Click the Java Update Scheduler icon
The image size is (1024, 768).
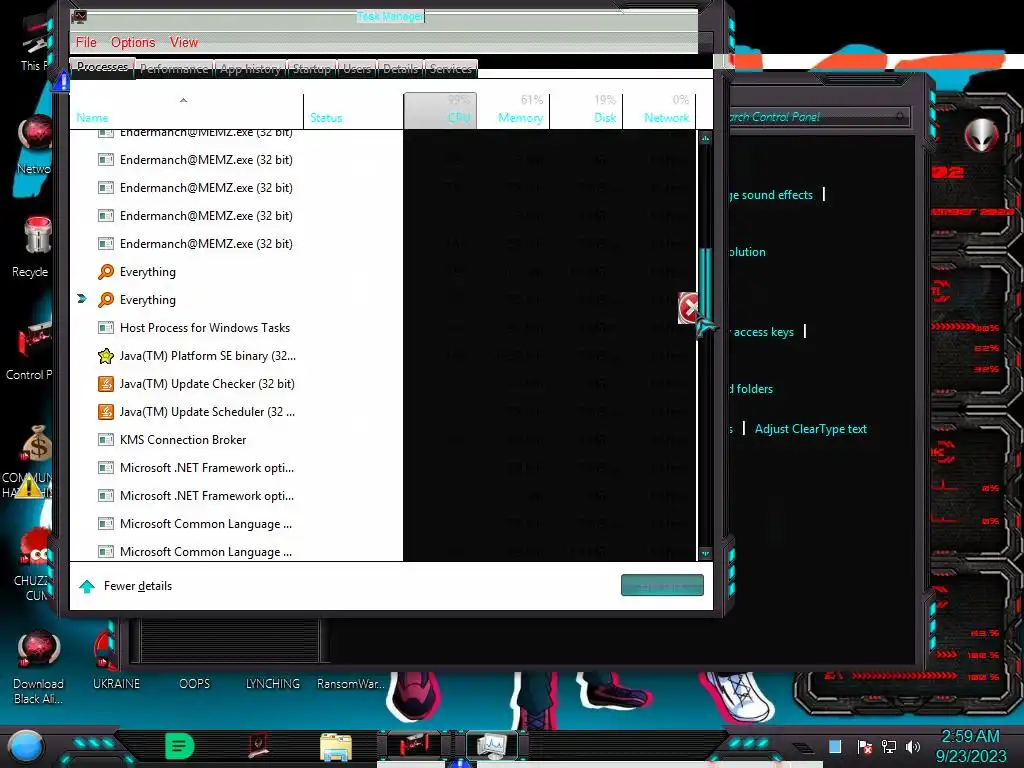(105, 412)
